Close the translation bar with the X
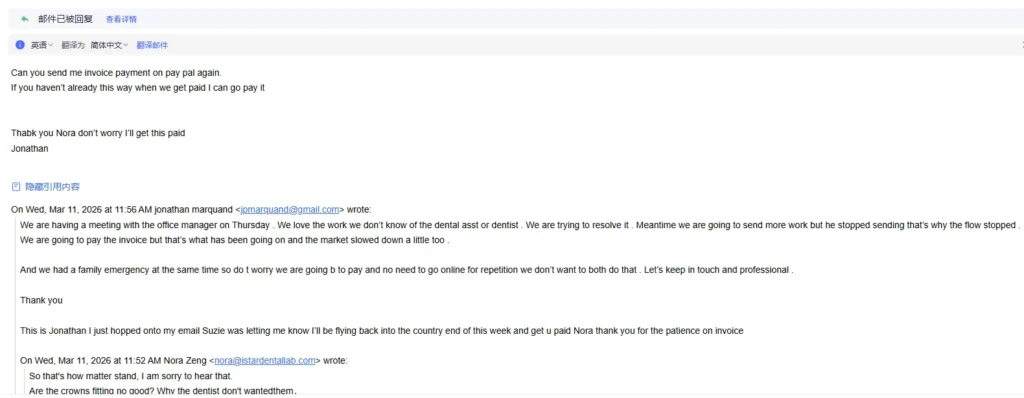Viewport: 1024px width, 398px height. tap(1022, 45)
